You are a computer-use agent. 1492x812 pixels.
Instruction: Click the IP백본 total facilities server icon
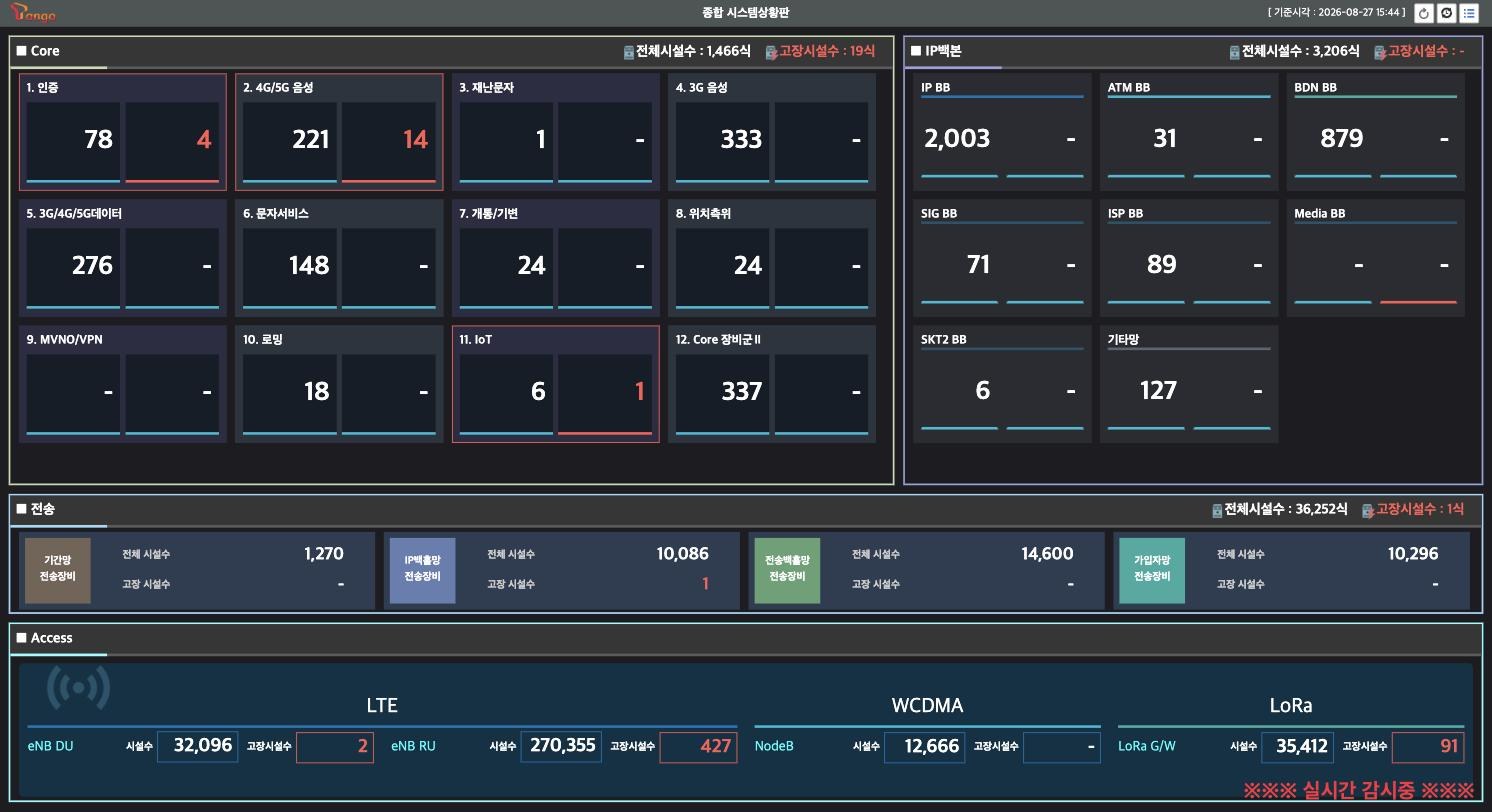click(1234, 52)
